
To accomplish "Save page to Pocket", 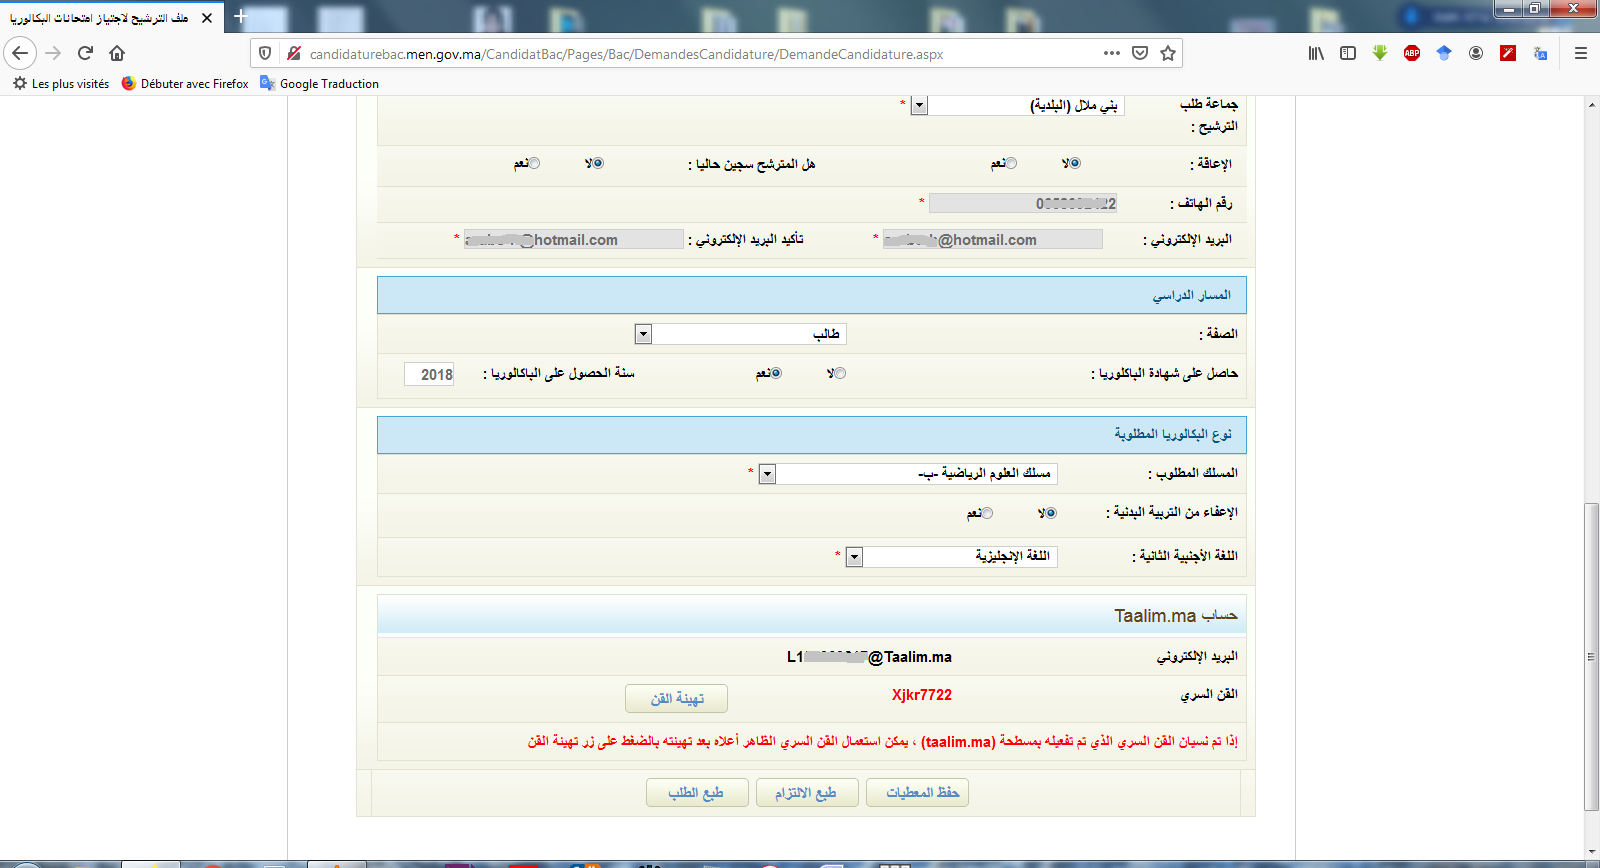I will tap(1140, 53).
